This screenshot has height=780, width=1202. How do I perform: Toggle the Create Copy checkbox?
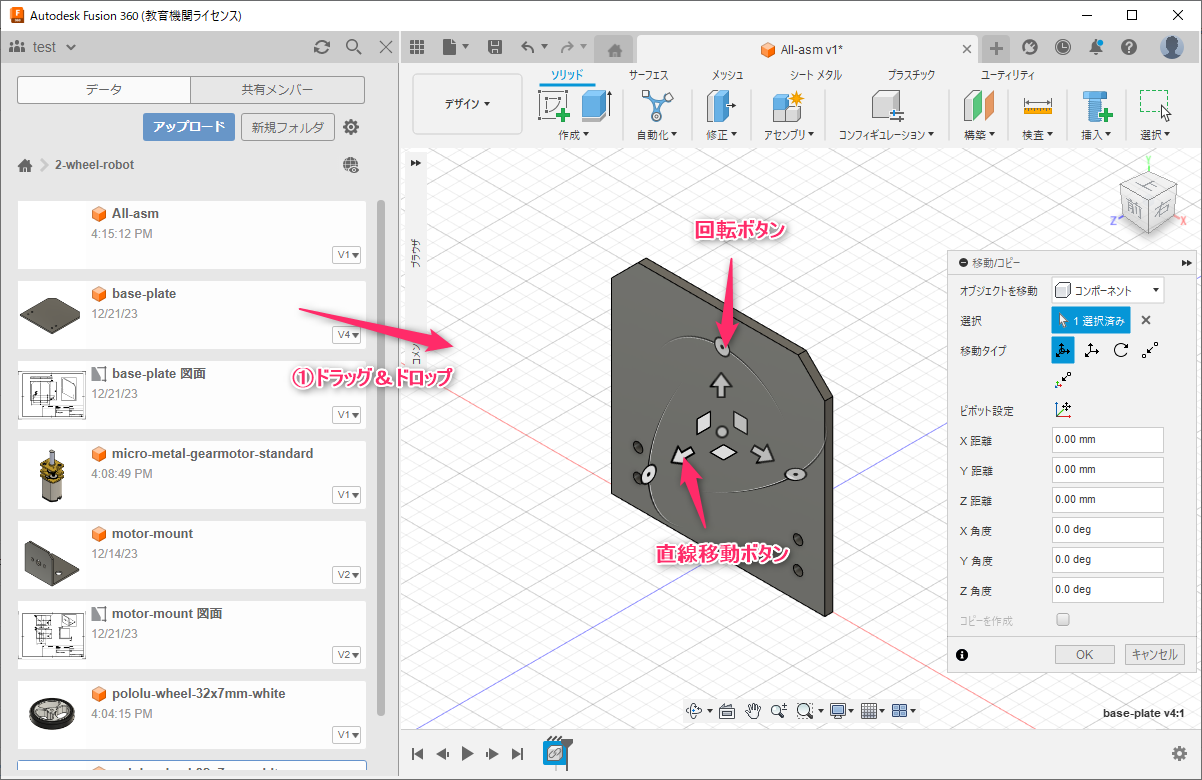1063,620
